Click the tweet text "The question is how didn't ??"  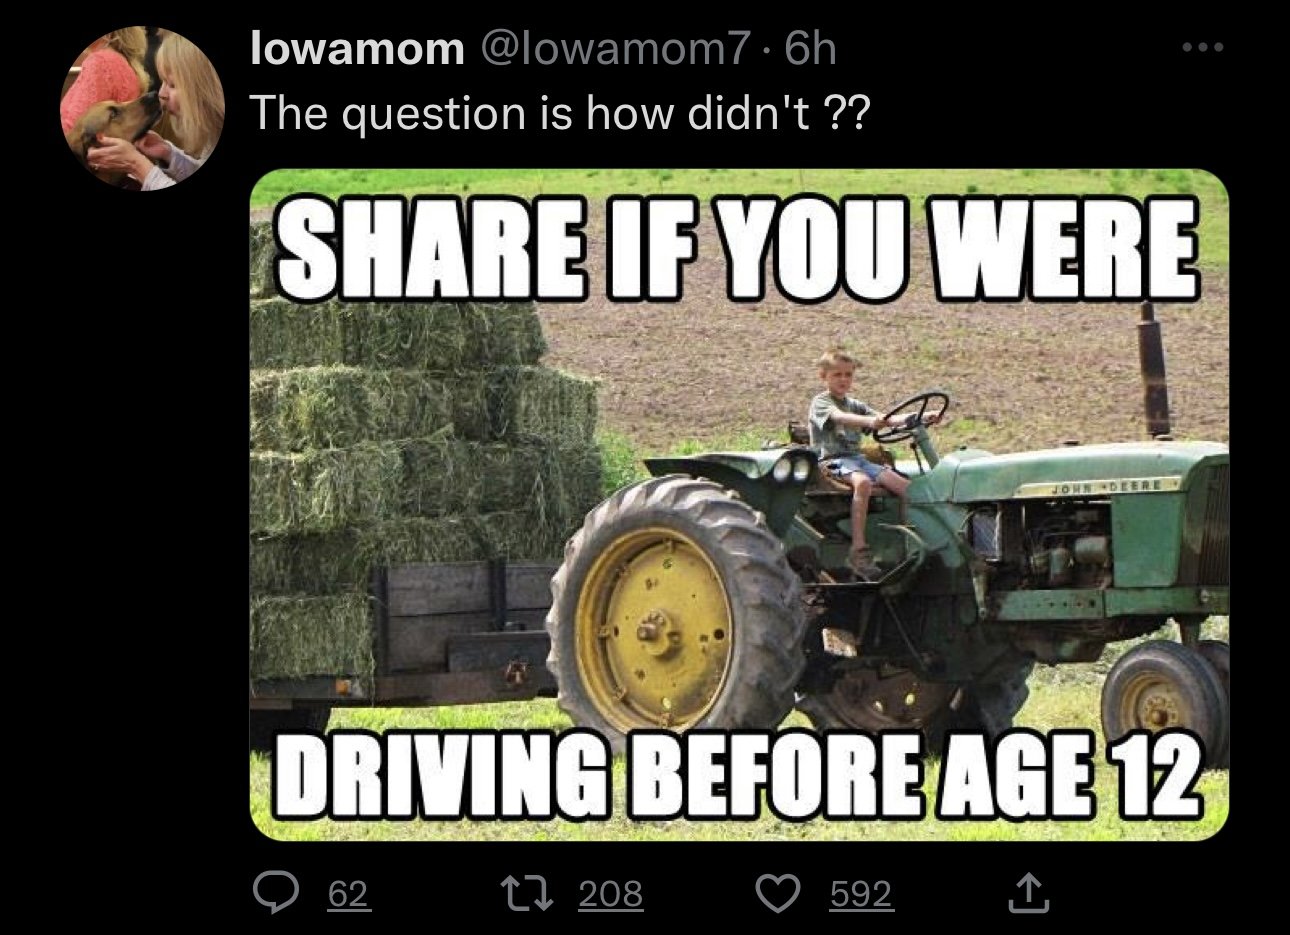pos(559,114)
